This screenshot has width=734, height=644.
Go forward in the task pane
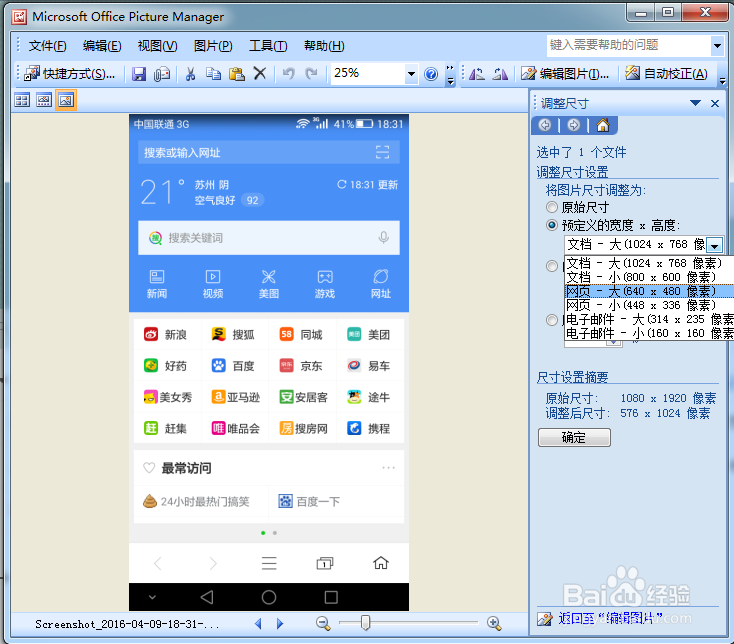573,125
